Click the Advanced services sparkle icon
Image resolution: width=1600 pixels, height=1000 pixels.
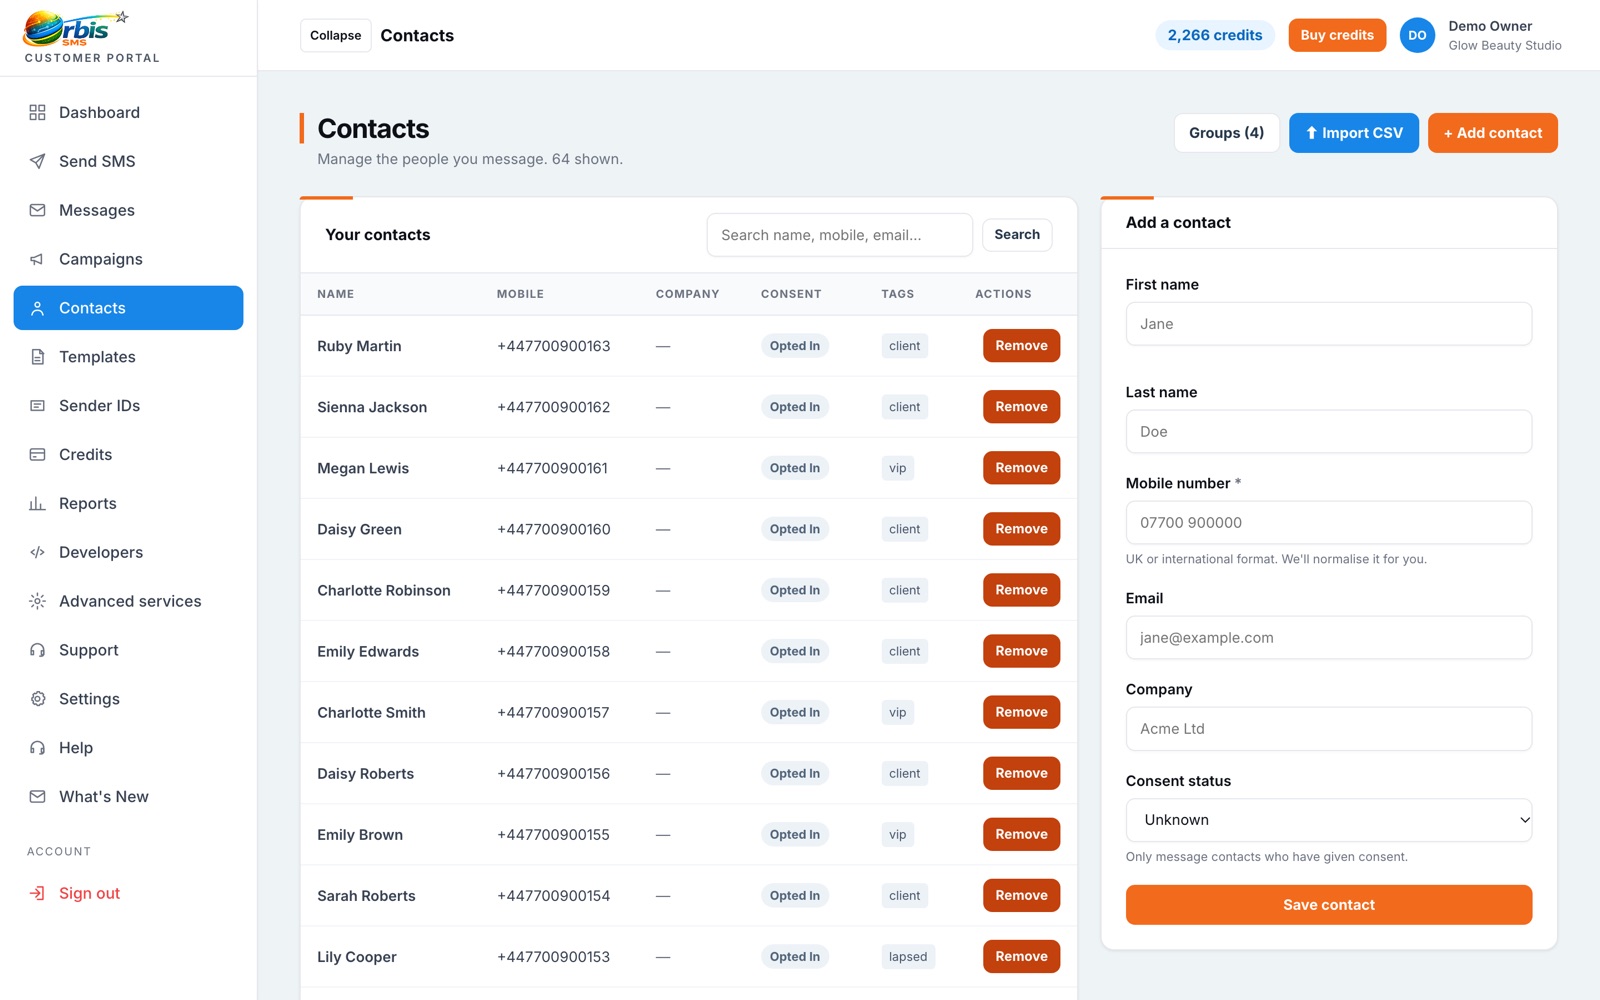coord(37,601)
